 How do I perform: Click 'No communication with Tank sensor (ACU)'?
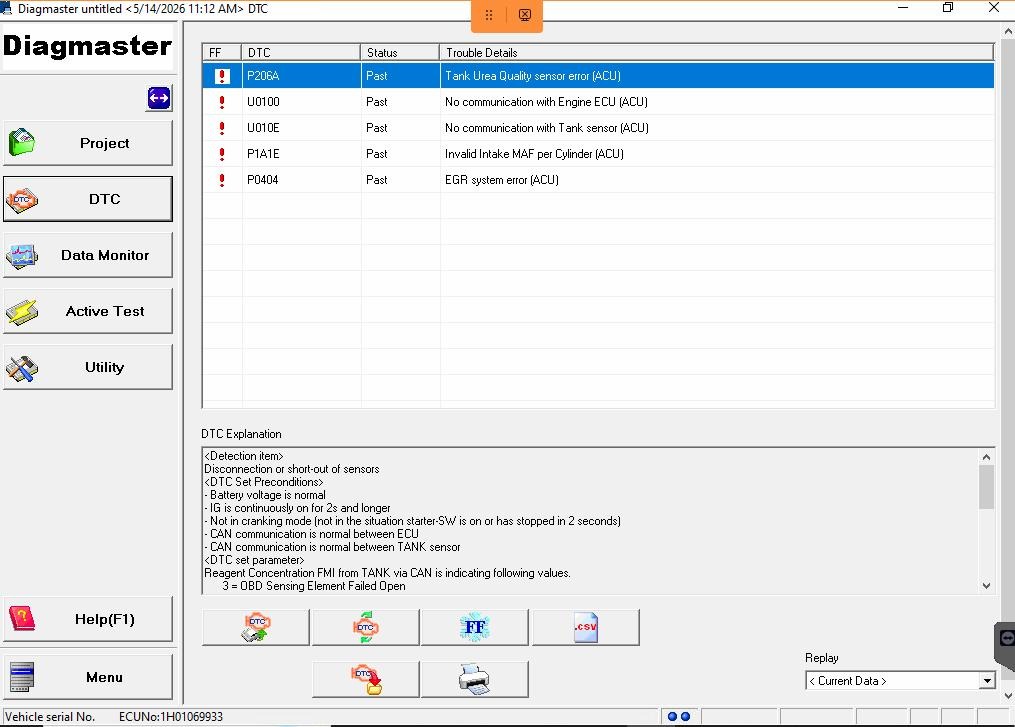tap(546, 128)
